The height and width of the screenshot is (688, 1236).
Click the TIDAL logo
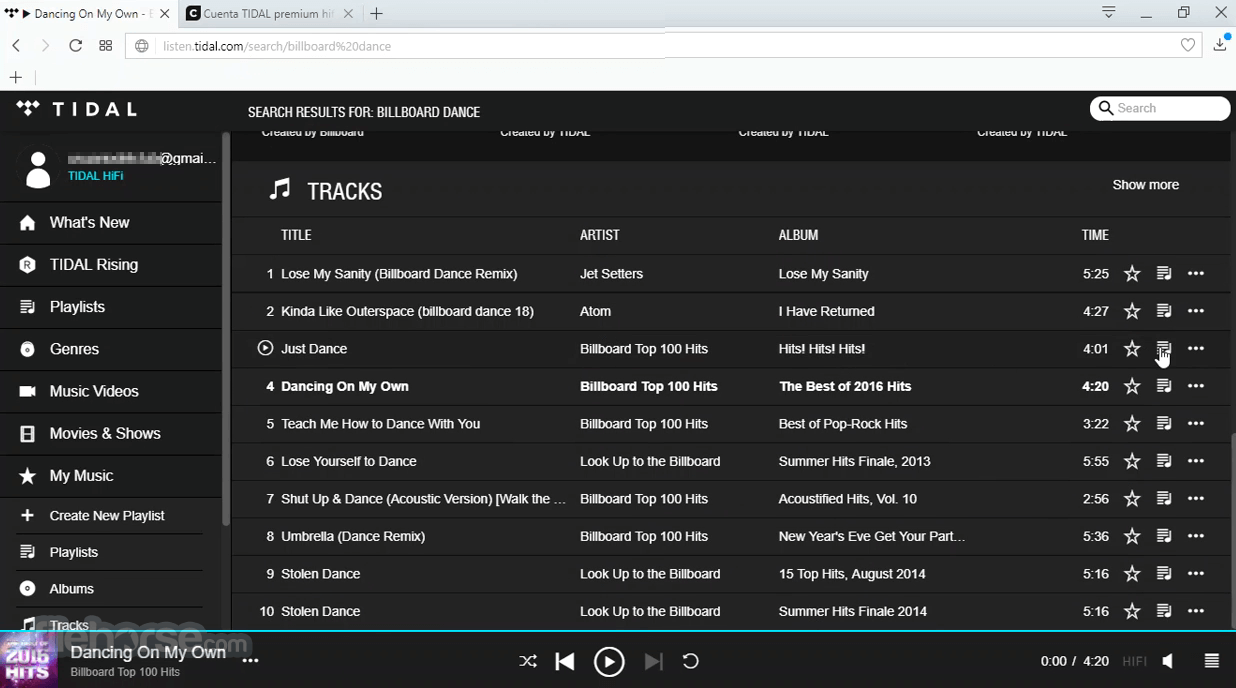point(77,109)
